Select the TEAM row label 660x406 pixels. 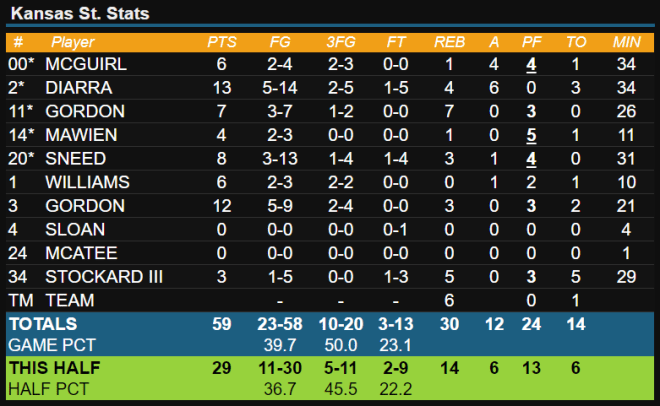[x=70, y=300]
